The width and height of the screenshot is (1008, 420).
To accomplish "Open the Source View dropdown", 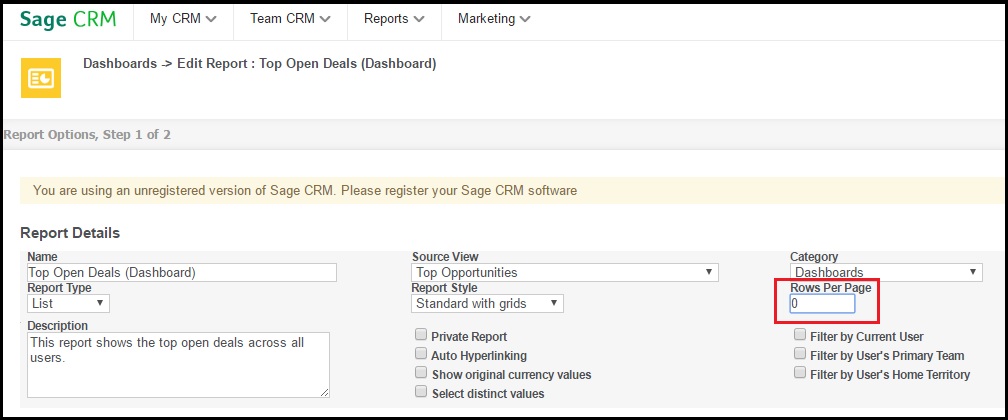I will pyautogui.click(x=565, y=273).
